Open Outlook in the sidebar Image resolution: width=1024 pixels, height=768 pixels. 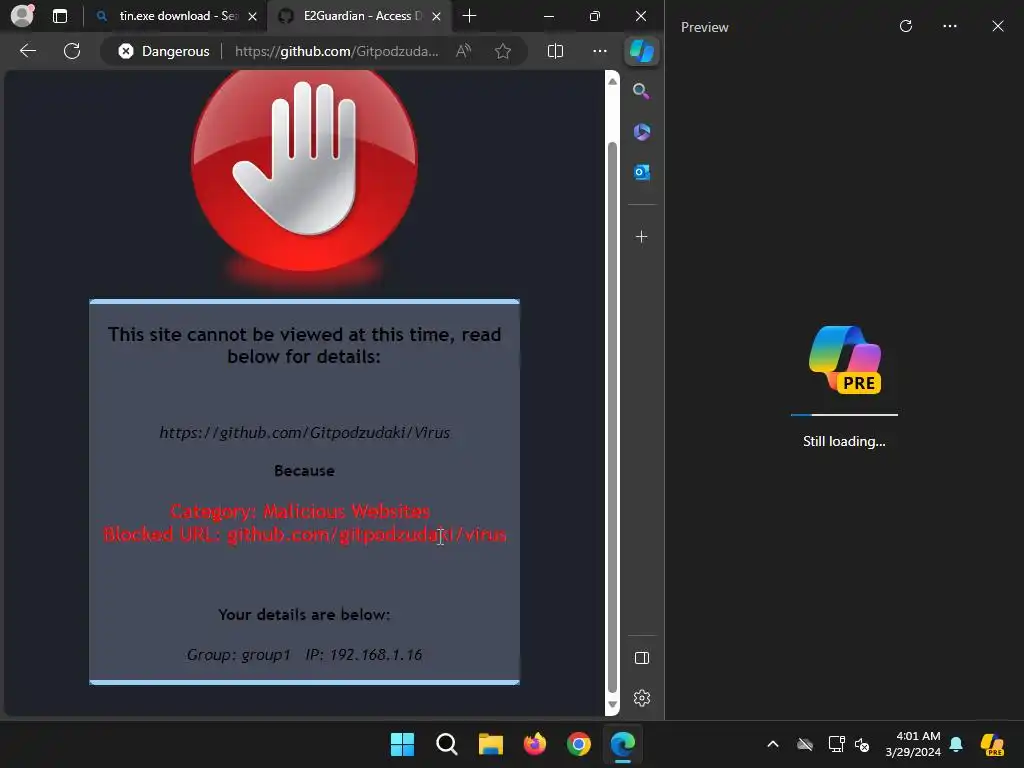coord(641,172)
